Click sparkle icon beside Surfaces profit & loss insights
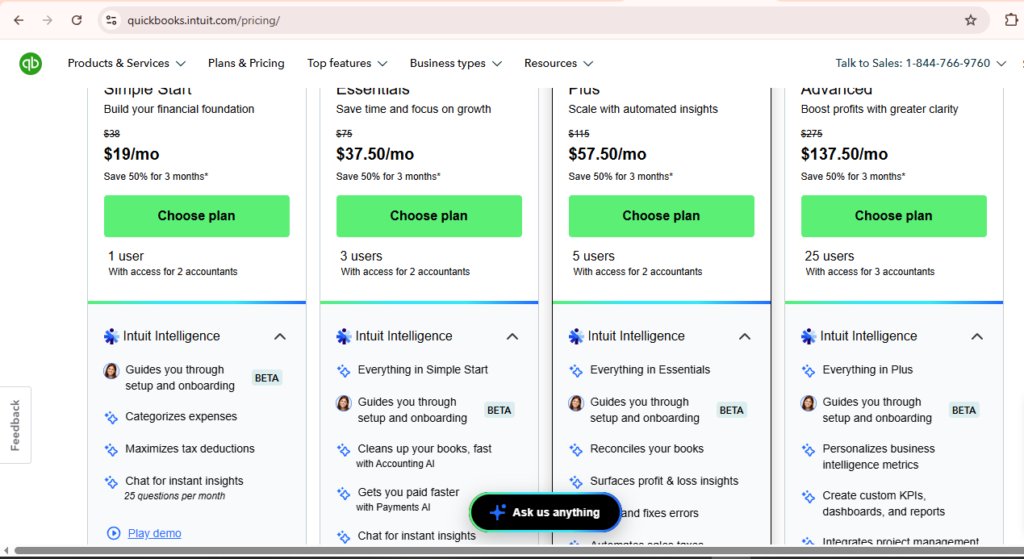1024x559 pixels. (576, 482)
